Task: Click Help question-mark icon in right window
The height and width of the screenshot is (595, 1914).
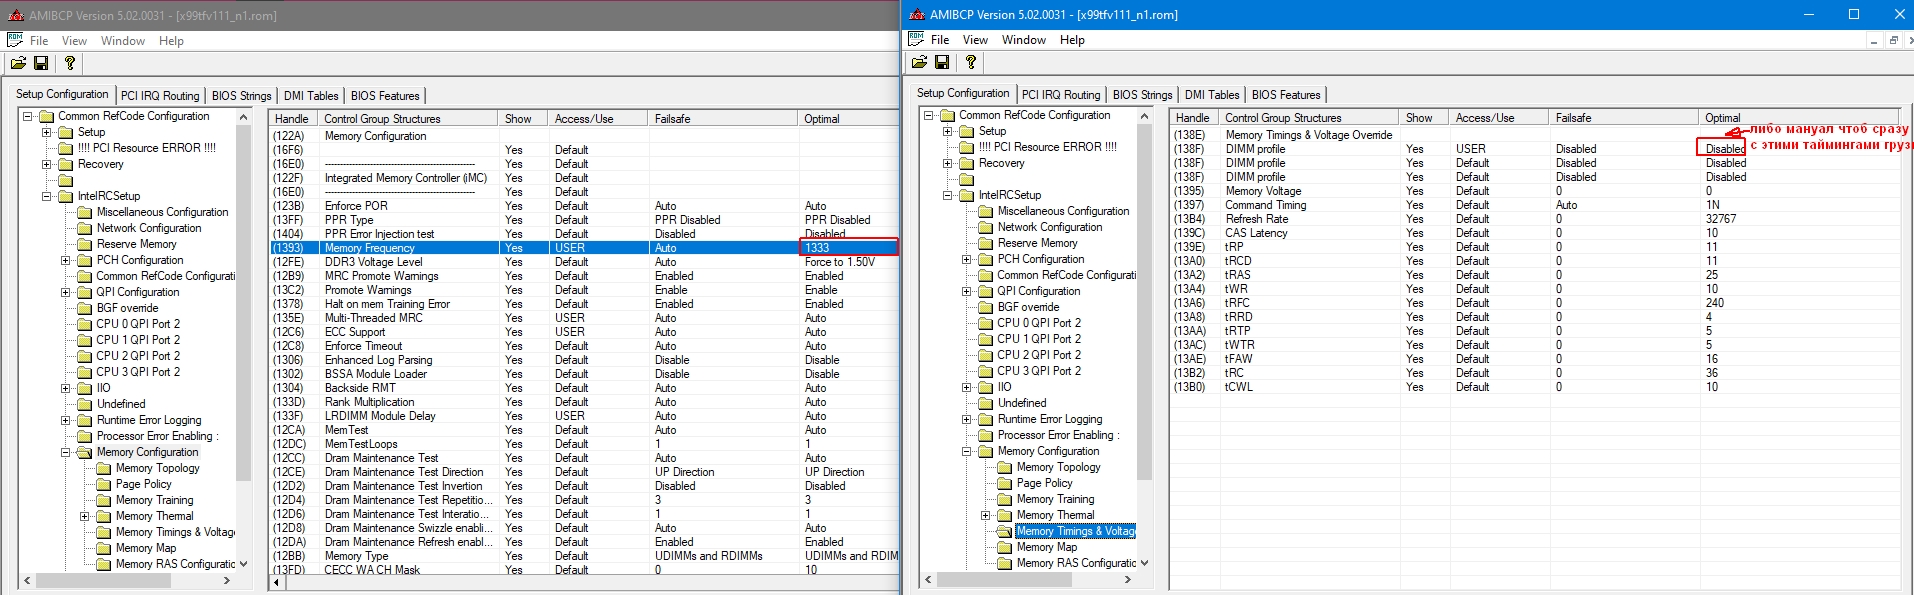Action: coord(970,62)
